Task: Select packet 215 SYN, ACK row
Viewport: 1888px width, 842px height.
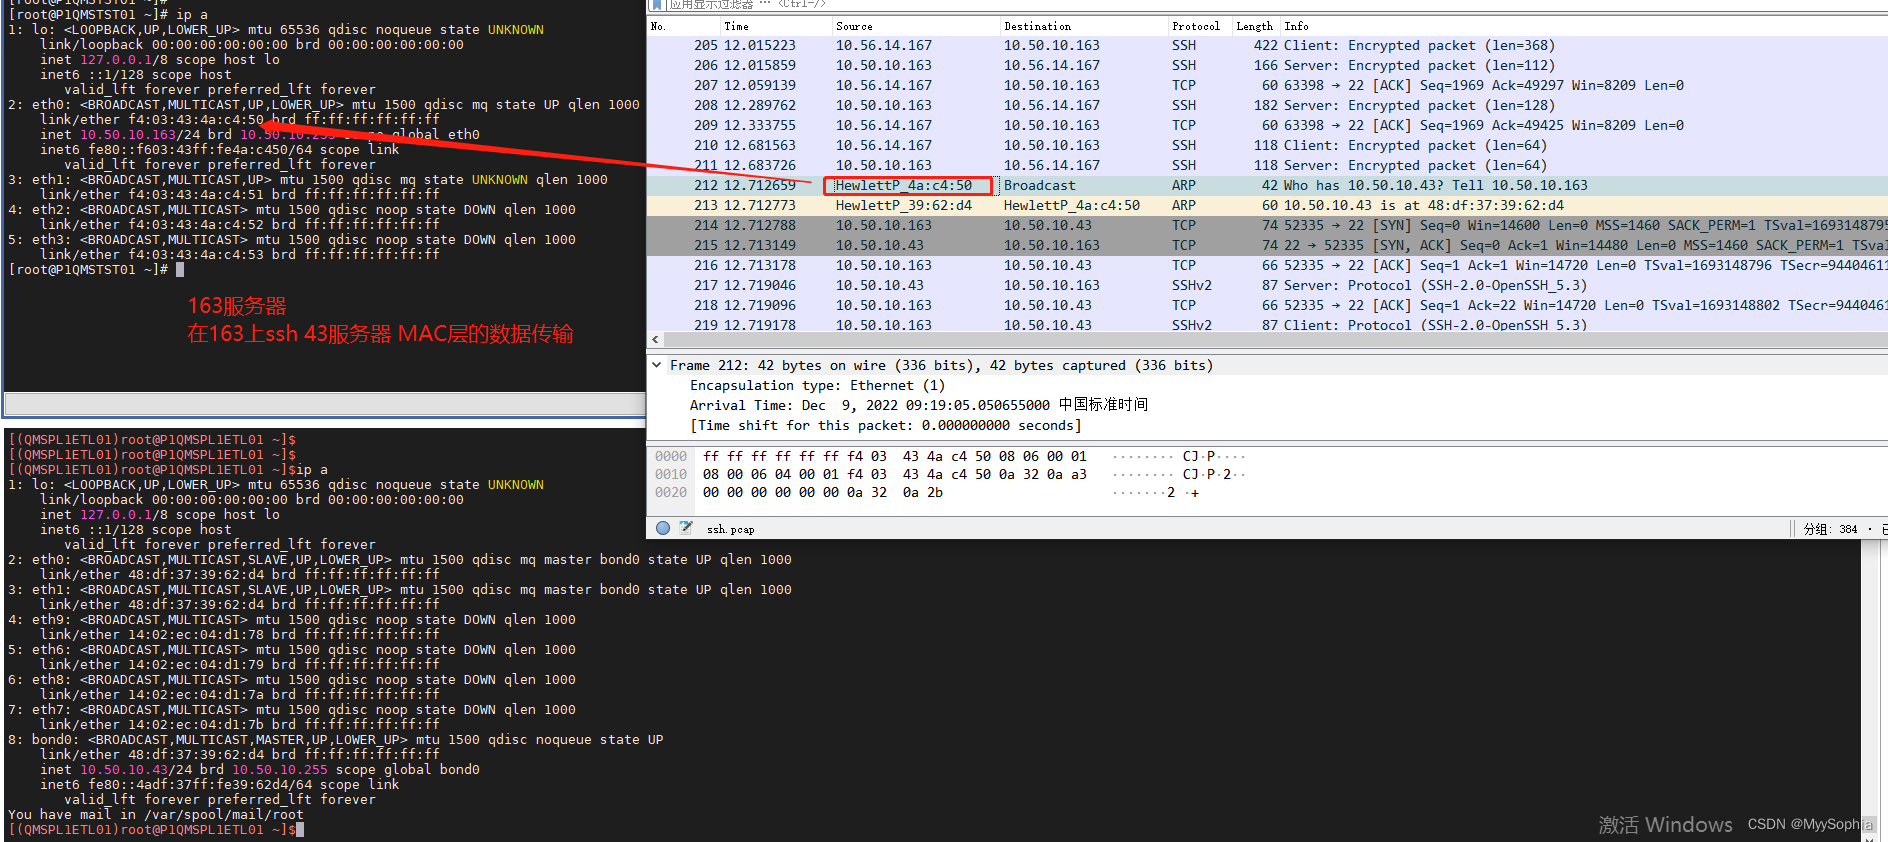Action: 1267,245
